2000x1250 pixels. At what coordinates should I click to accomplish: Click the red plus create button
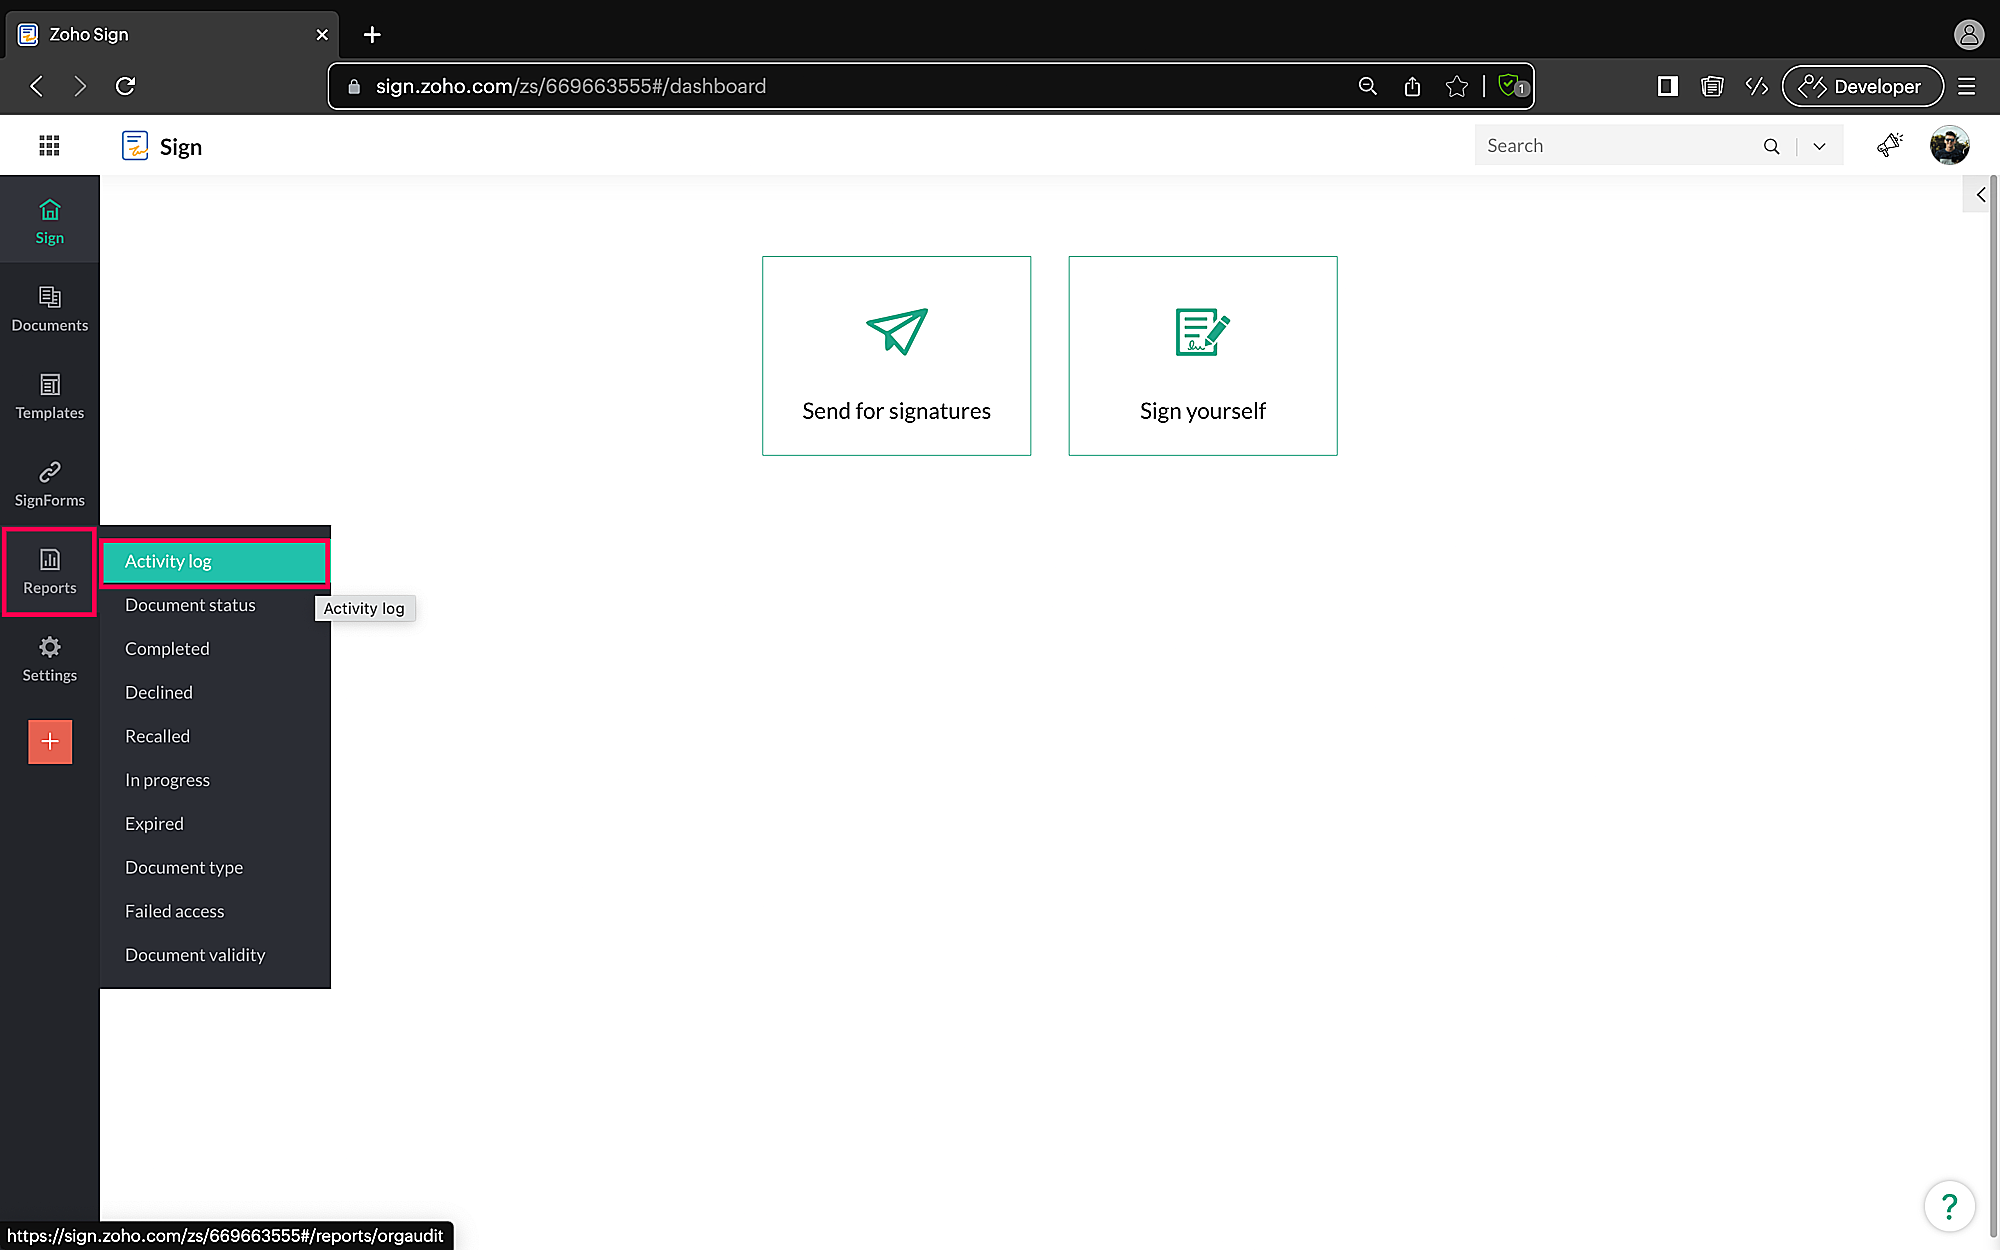click(50, 742)
